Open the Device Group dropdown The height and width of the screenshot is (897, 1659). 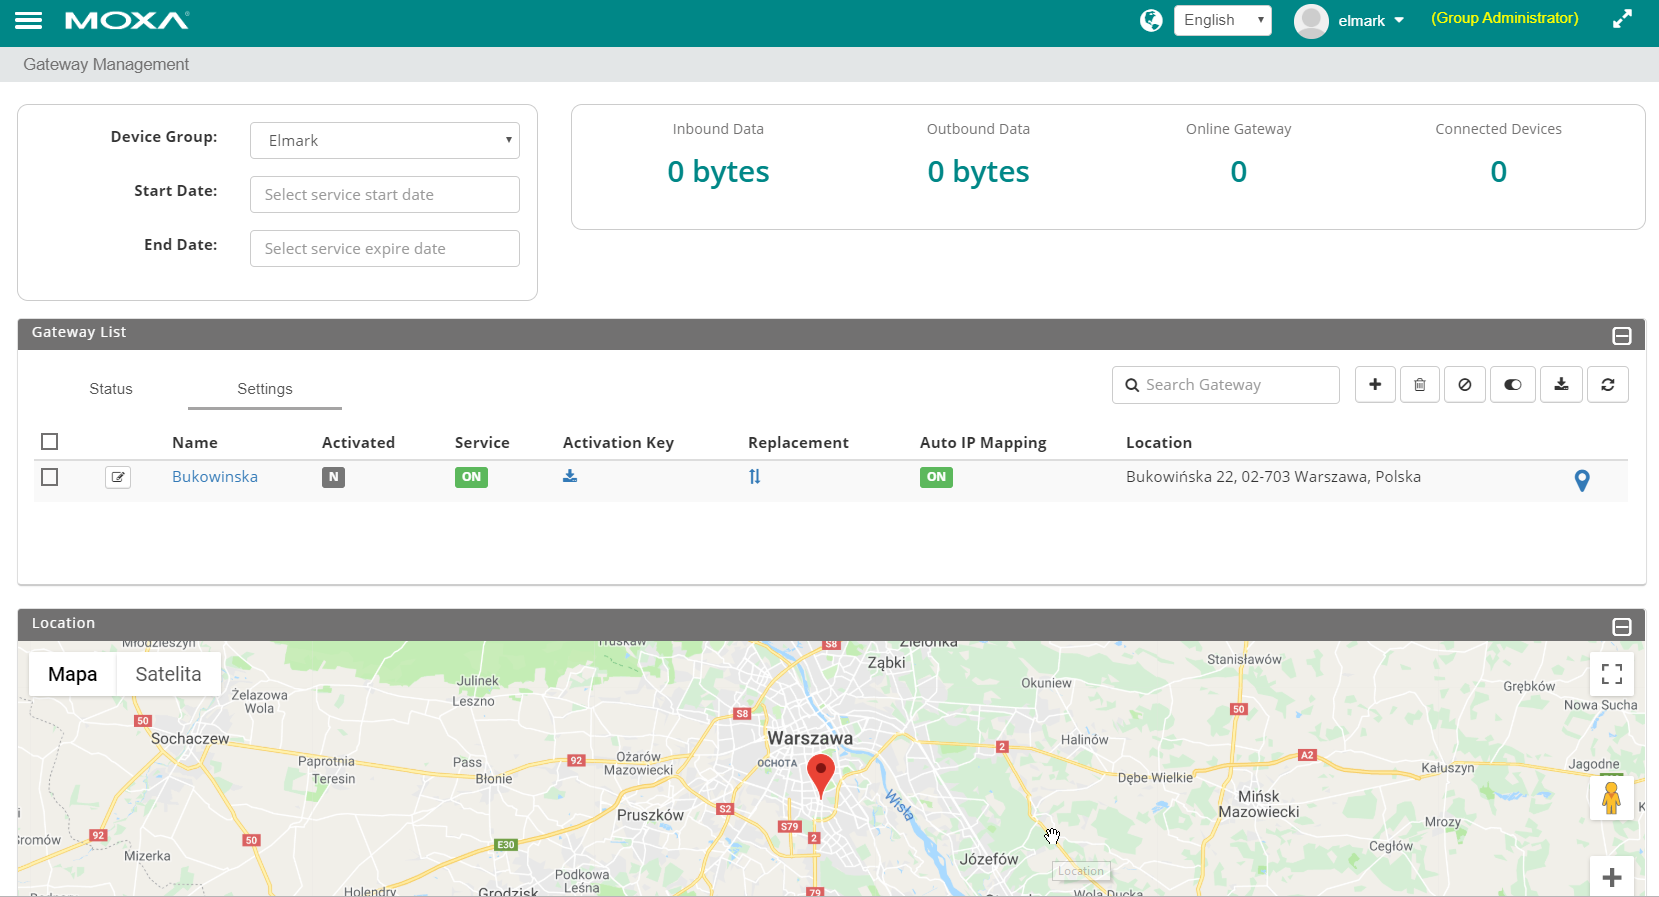click(x=385, y=141)
